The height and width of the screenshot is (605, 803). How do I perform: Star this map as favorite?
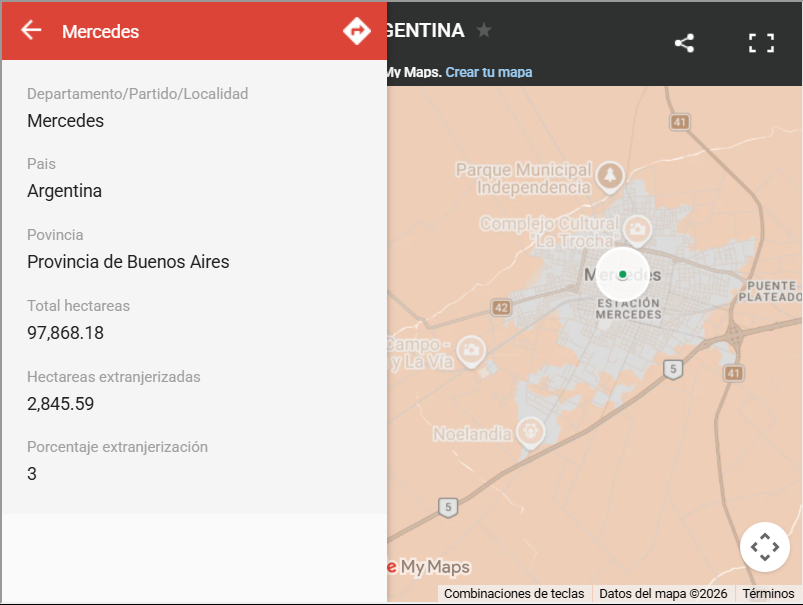pos(483,30)
